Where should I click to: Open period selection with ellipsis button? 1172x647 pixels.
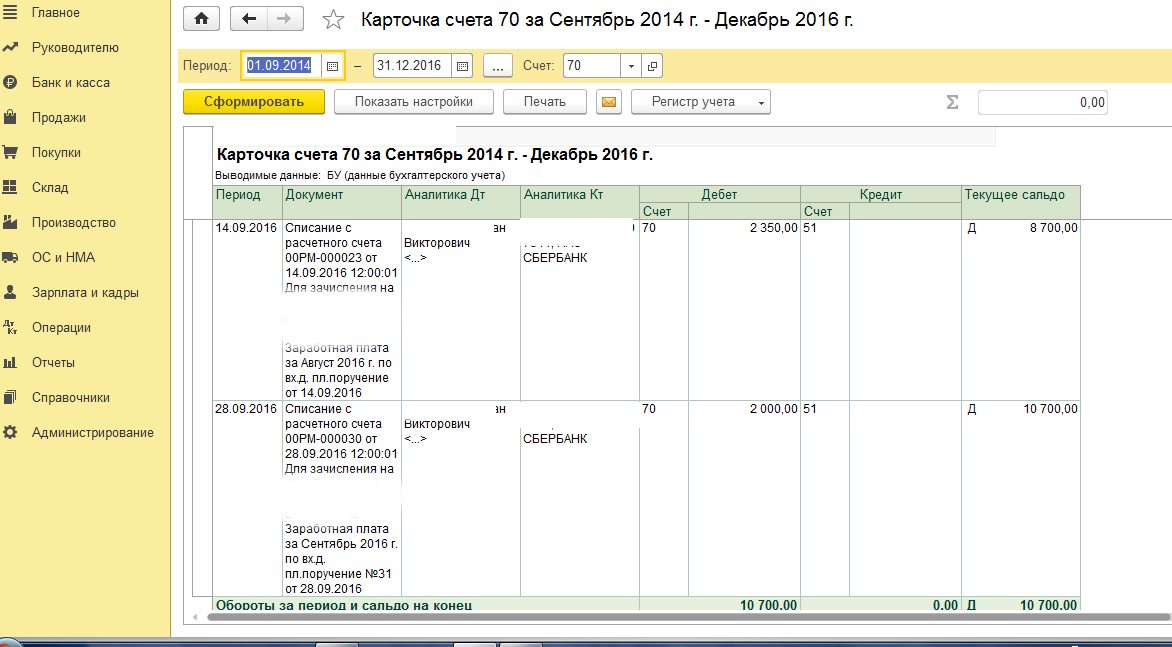(497, 66)
